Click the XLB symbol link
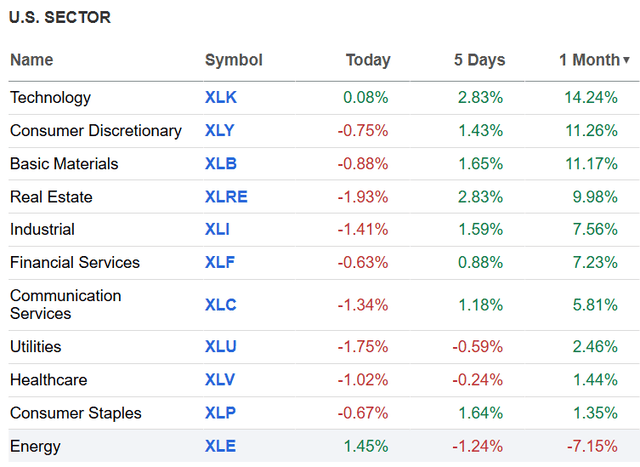 pyautogui.click(x=220, y=164)
